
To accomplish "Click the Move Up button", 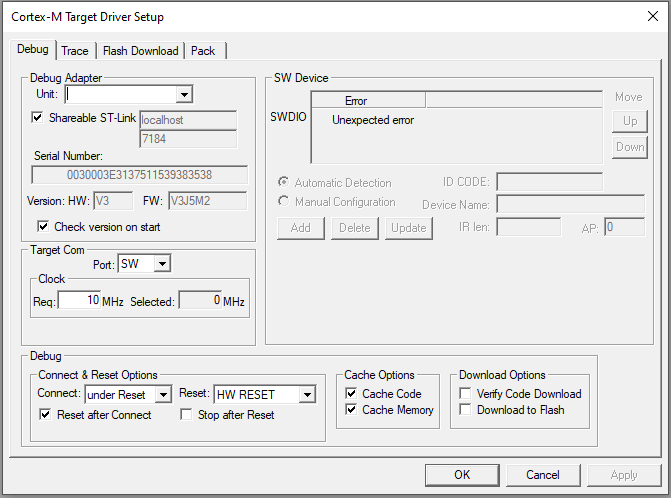I will click(630, 122).
